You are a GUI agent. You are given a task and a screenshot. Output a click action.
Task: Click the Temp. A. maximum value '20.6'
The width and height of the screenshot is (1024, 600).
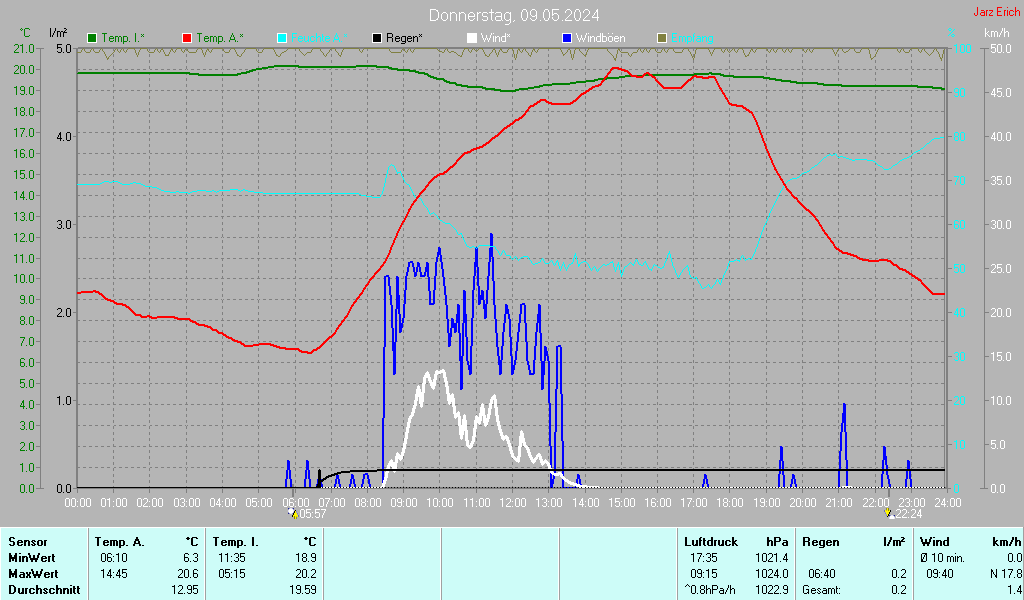[x=188, y=574]
